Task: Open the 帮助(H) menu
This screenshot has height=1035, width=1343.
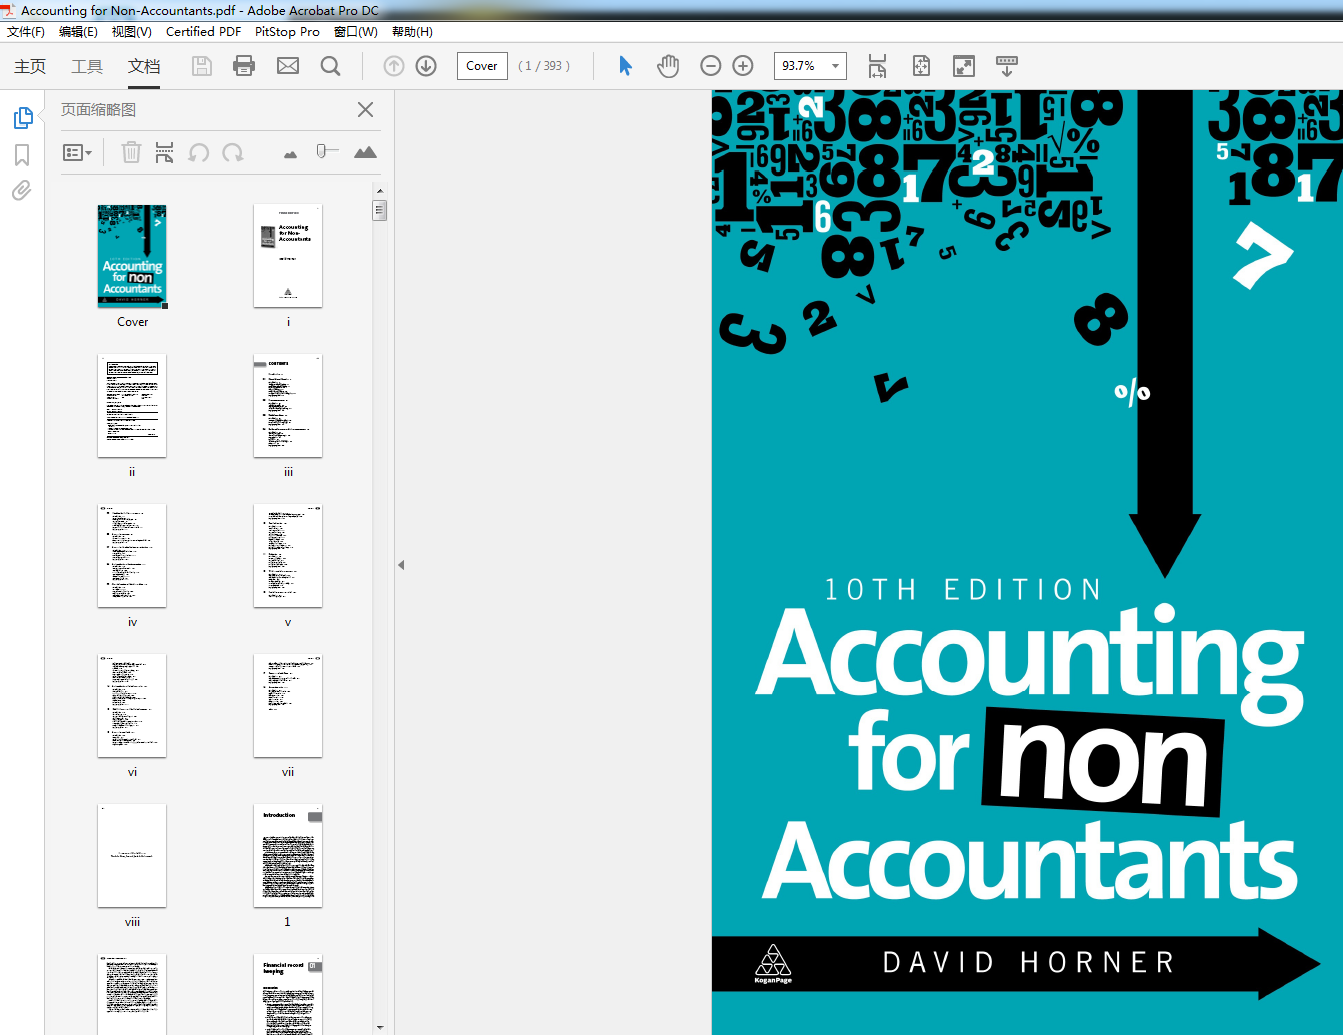Action: [x=412, y=32]
